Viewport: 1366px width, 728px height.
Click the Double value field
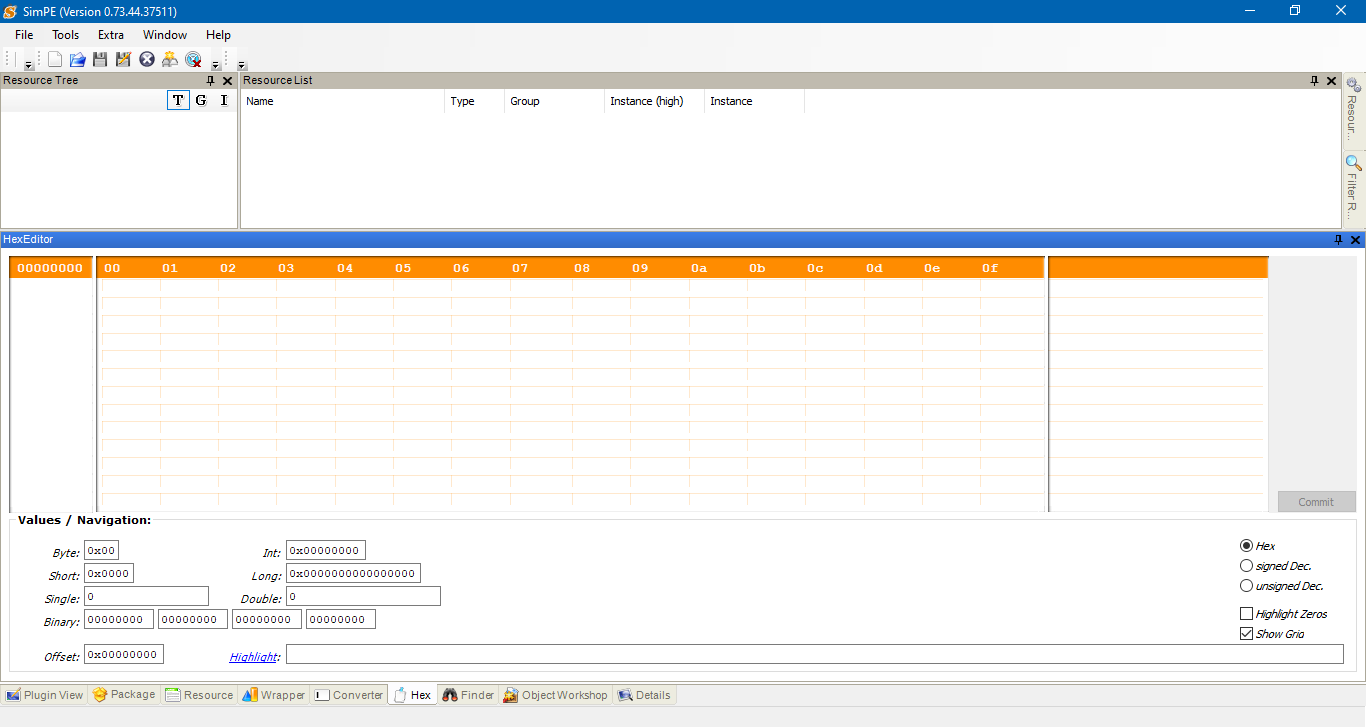[x=363, y=596]
